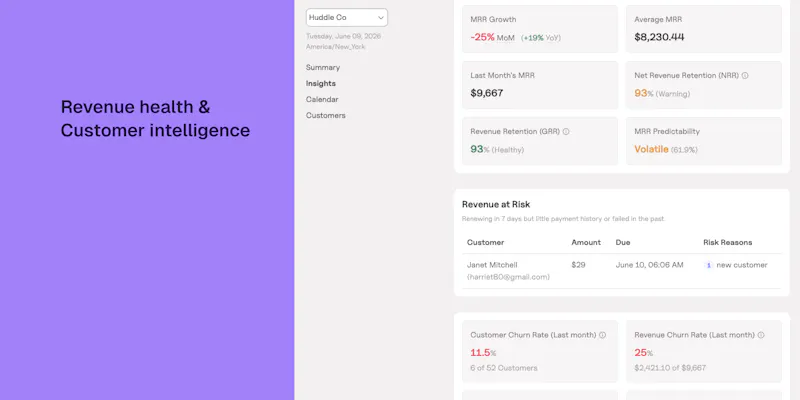800x400 pixels.
Task: Click the Due column header
Action: coord(622,242)
